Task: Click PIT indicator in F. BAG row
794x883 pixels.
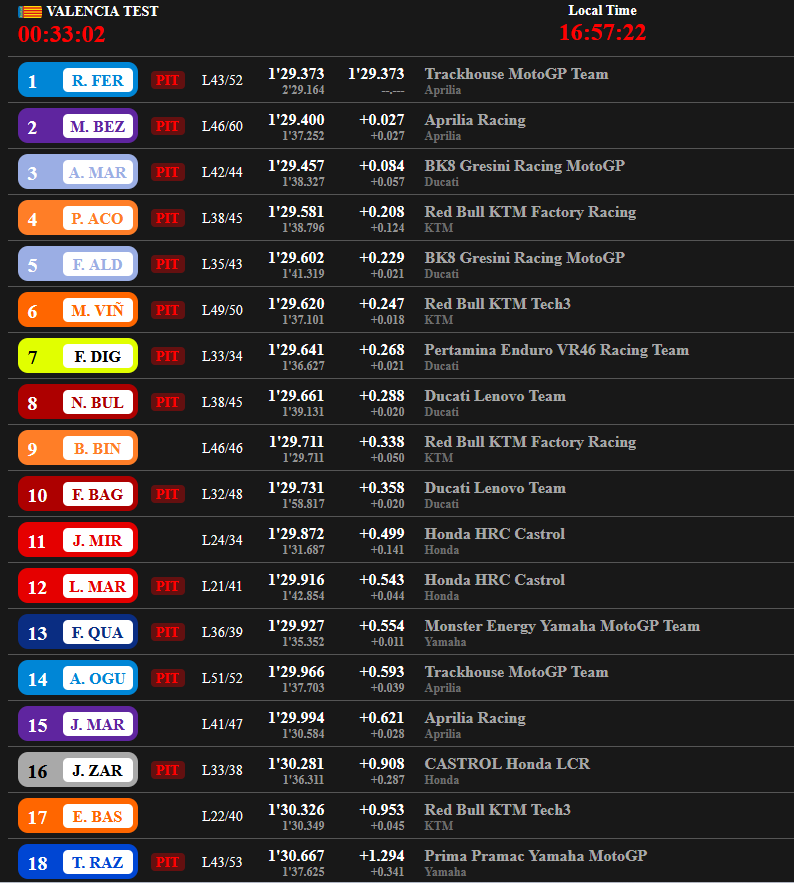Action: tap(167, 494)
